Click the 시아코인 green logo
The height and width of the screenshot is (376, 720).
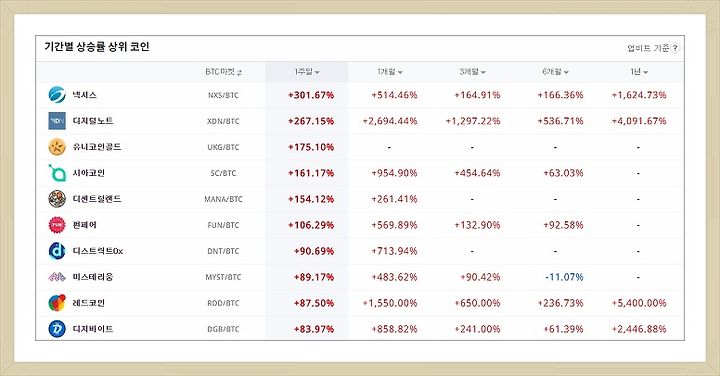(x=57, y=173)
